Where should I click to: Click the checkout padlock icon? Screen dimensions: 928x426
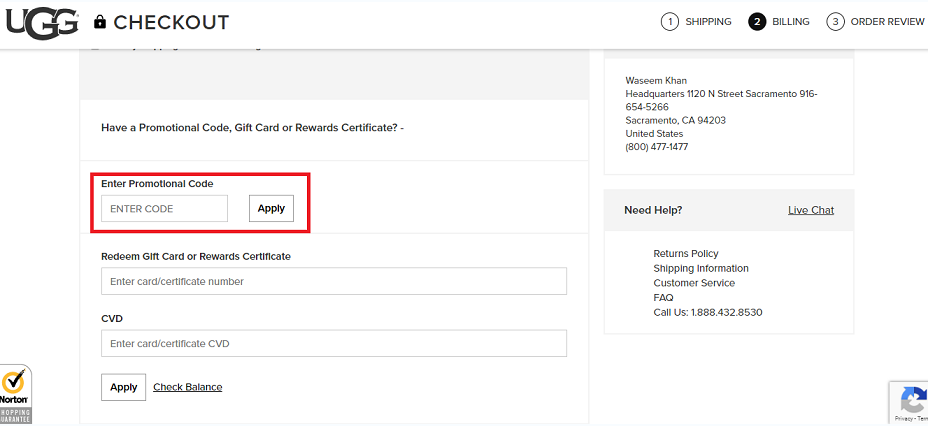point(100,22)
